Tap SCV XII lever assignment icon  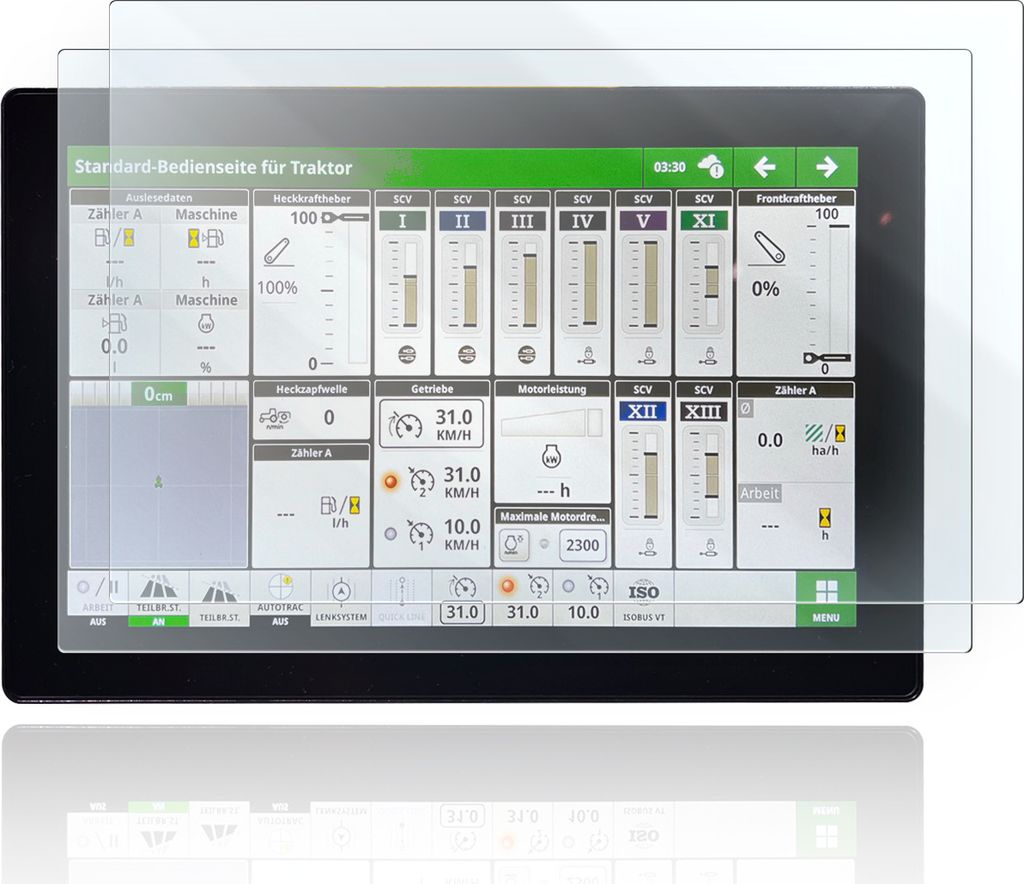[x=648, y=546]
